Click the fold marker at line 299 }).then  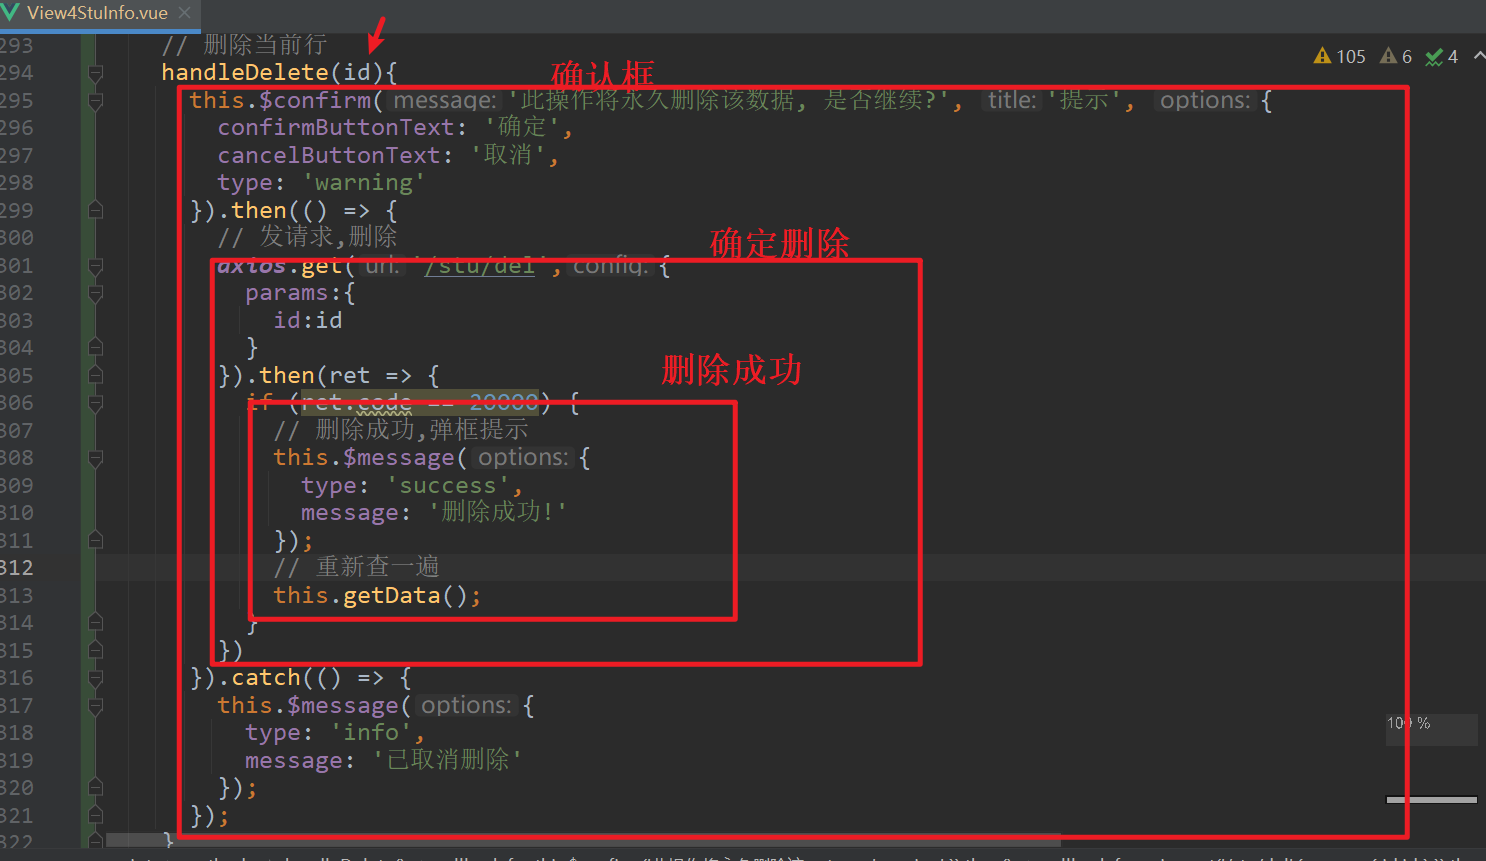click(95, 210)
